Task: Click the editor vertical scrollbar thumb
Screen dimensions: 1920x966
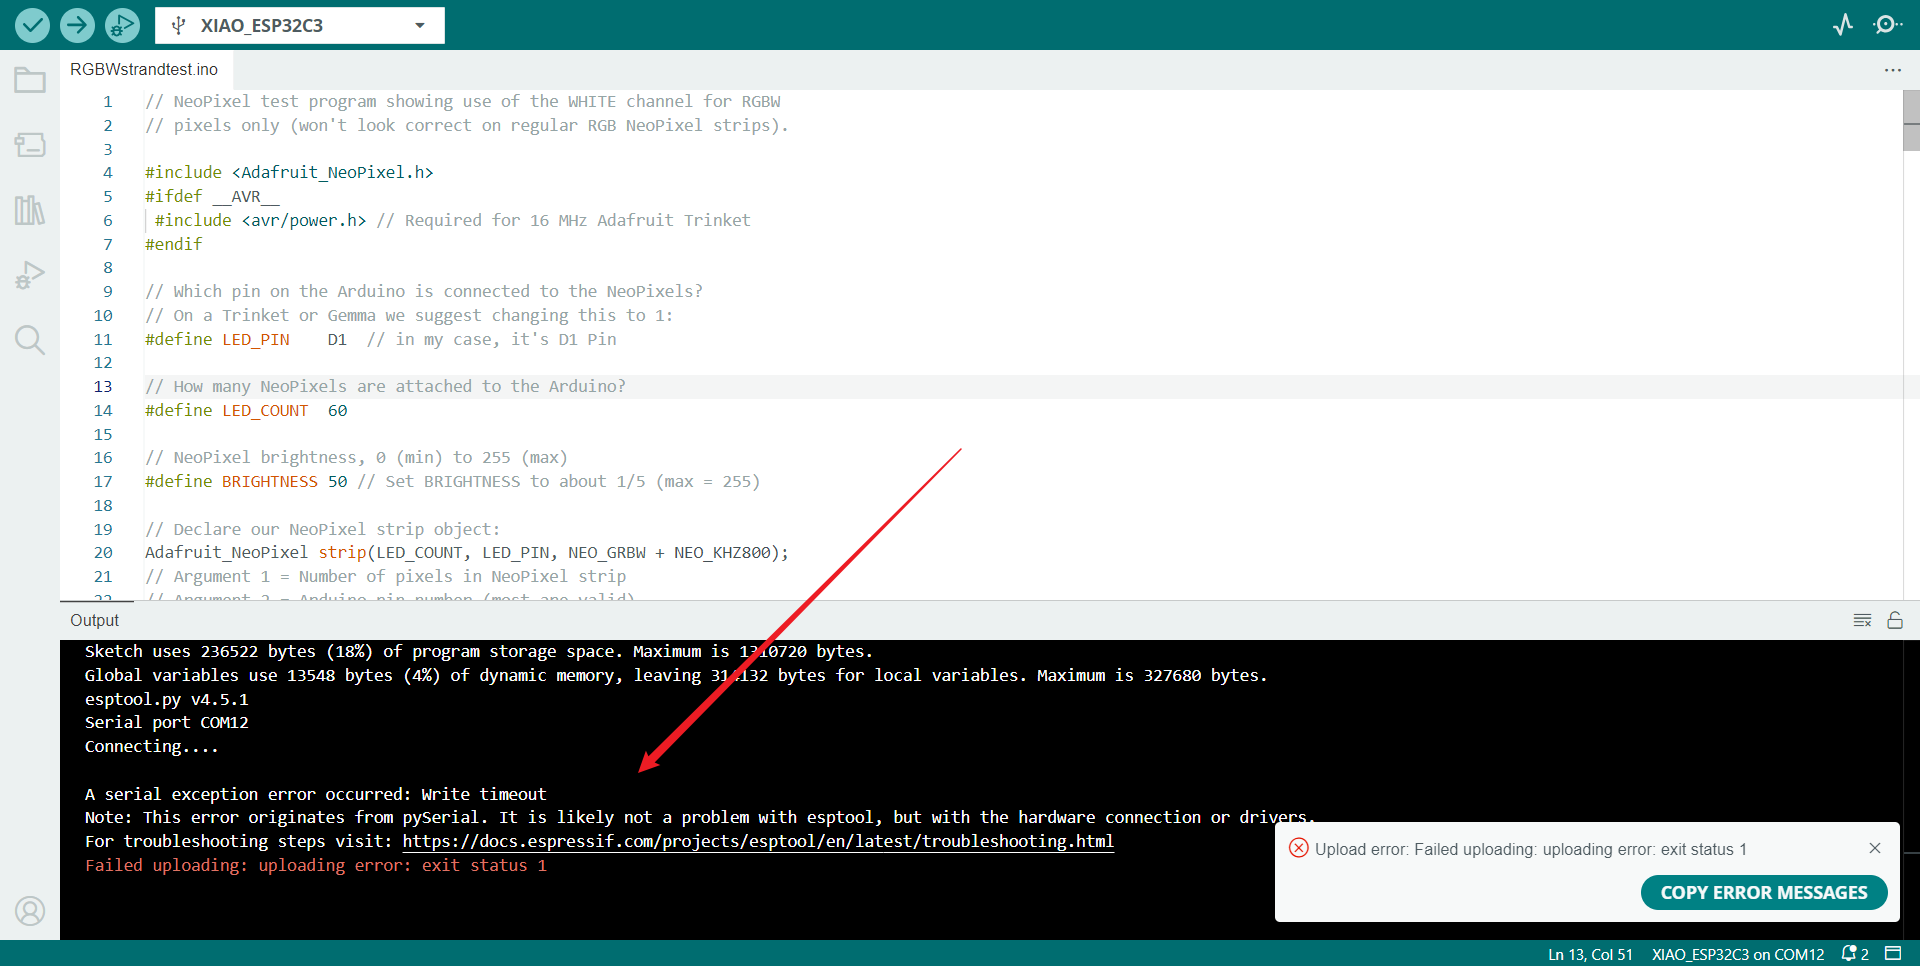Action: [x=1911, y=120]
